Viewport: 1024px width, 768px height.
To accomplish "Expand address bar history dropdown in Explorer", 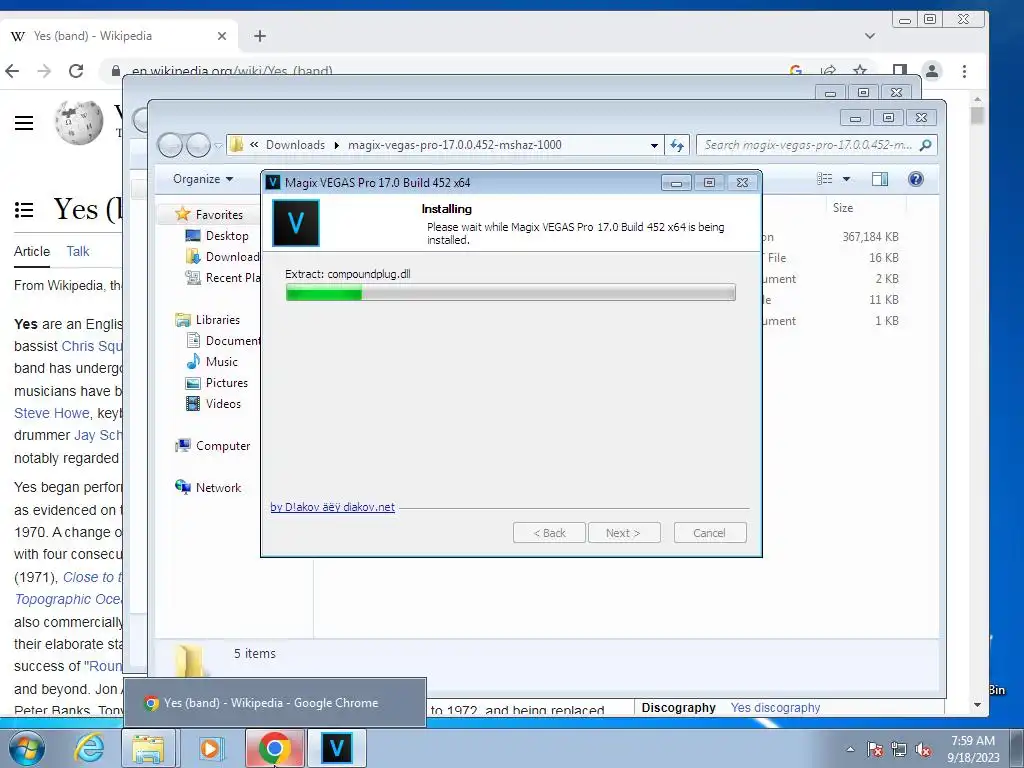I will (654, 146).
